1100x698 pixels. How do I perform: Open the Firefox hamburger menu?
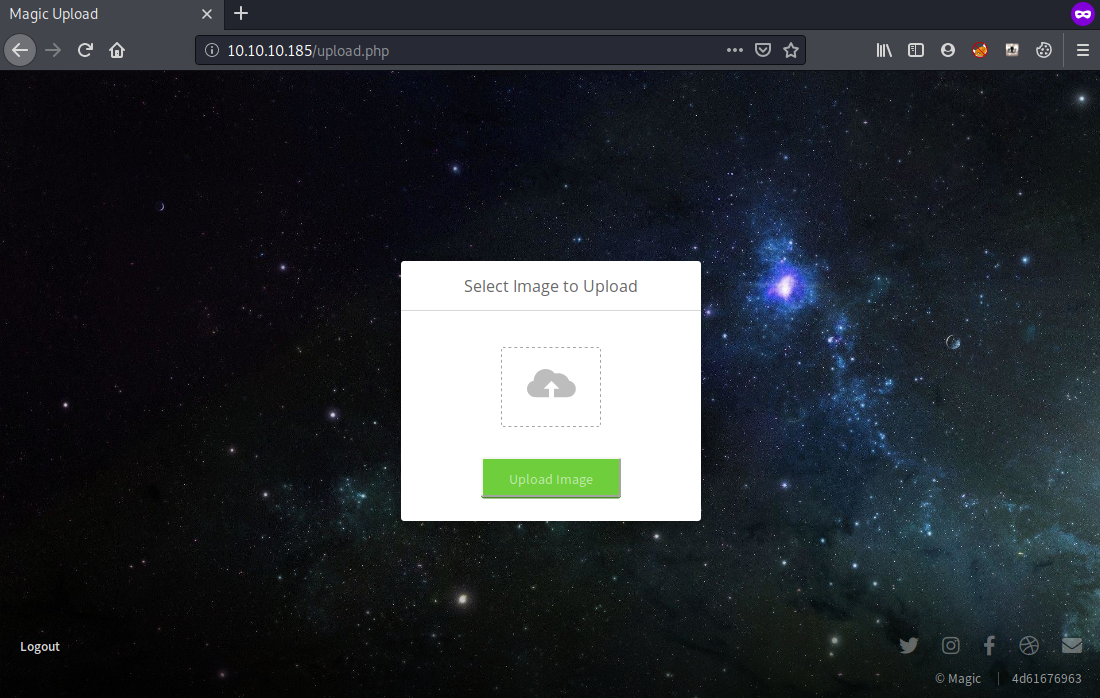[x=1083, y=50]
